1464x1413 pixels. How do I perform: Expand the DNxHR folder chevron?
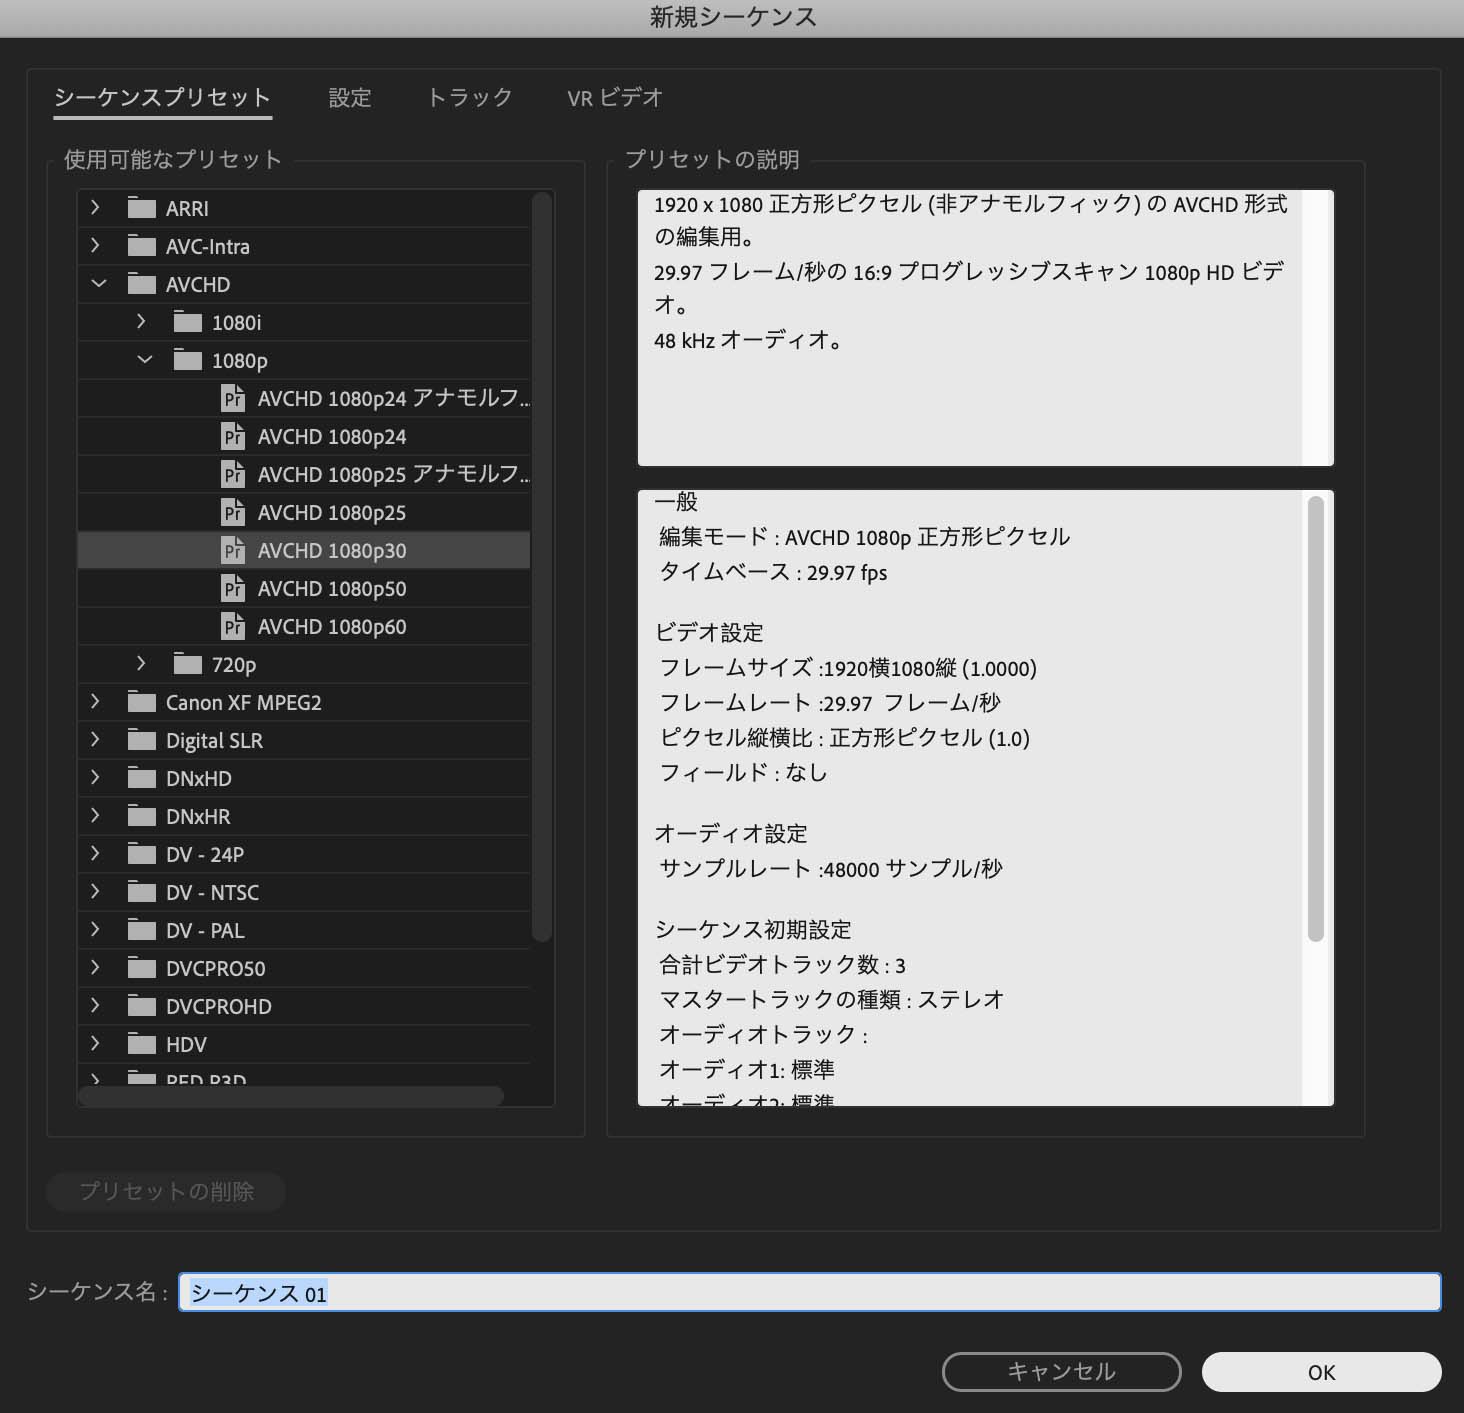(96, 815)
